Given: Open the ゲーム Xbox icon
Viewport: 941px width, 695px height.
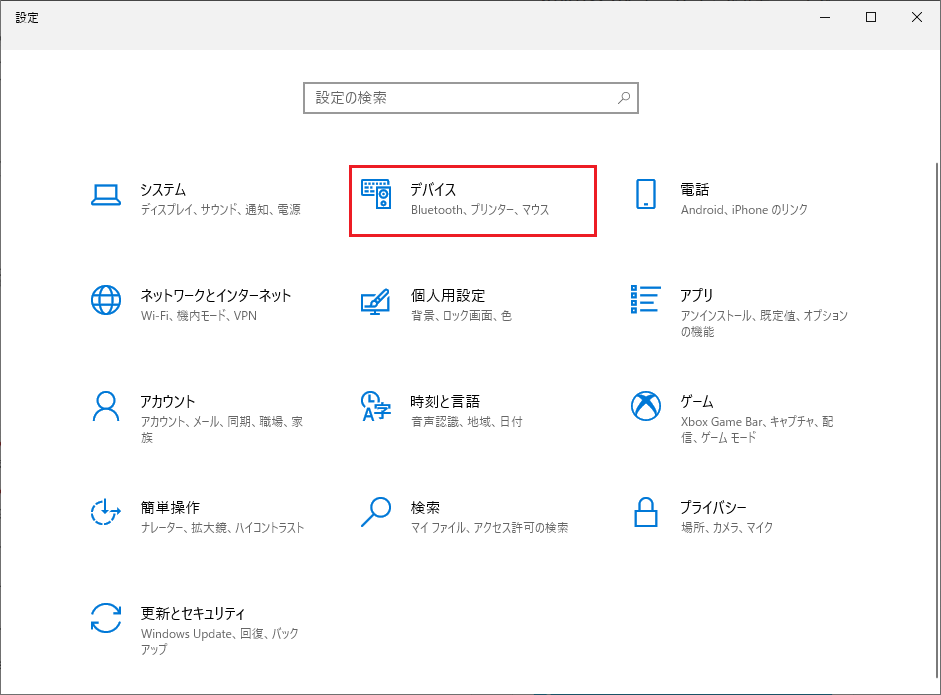Looking at the screenshot, I should pyautogui.click(x=646, y=406).
